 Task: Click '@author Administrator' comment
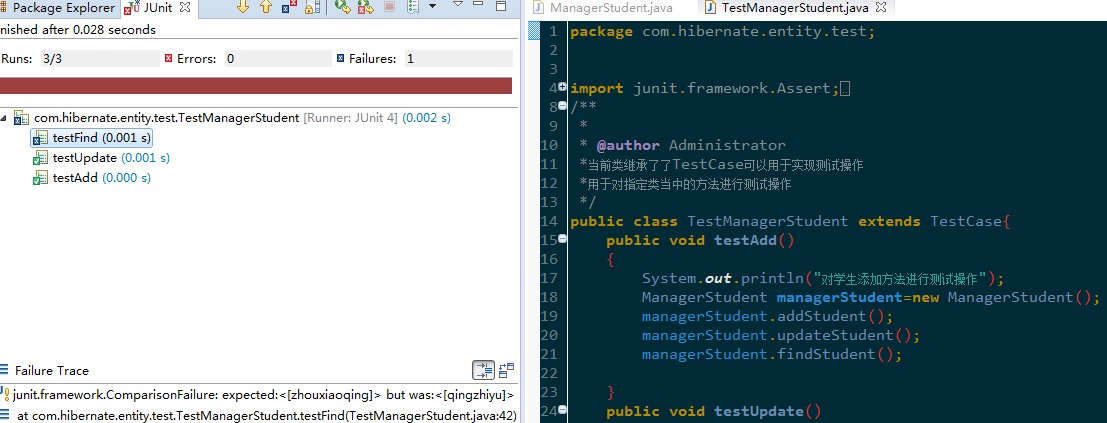[x=691, y=145]
